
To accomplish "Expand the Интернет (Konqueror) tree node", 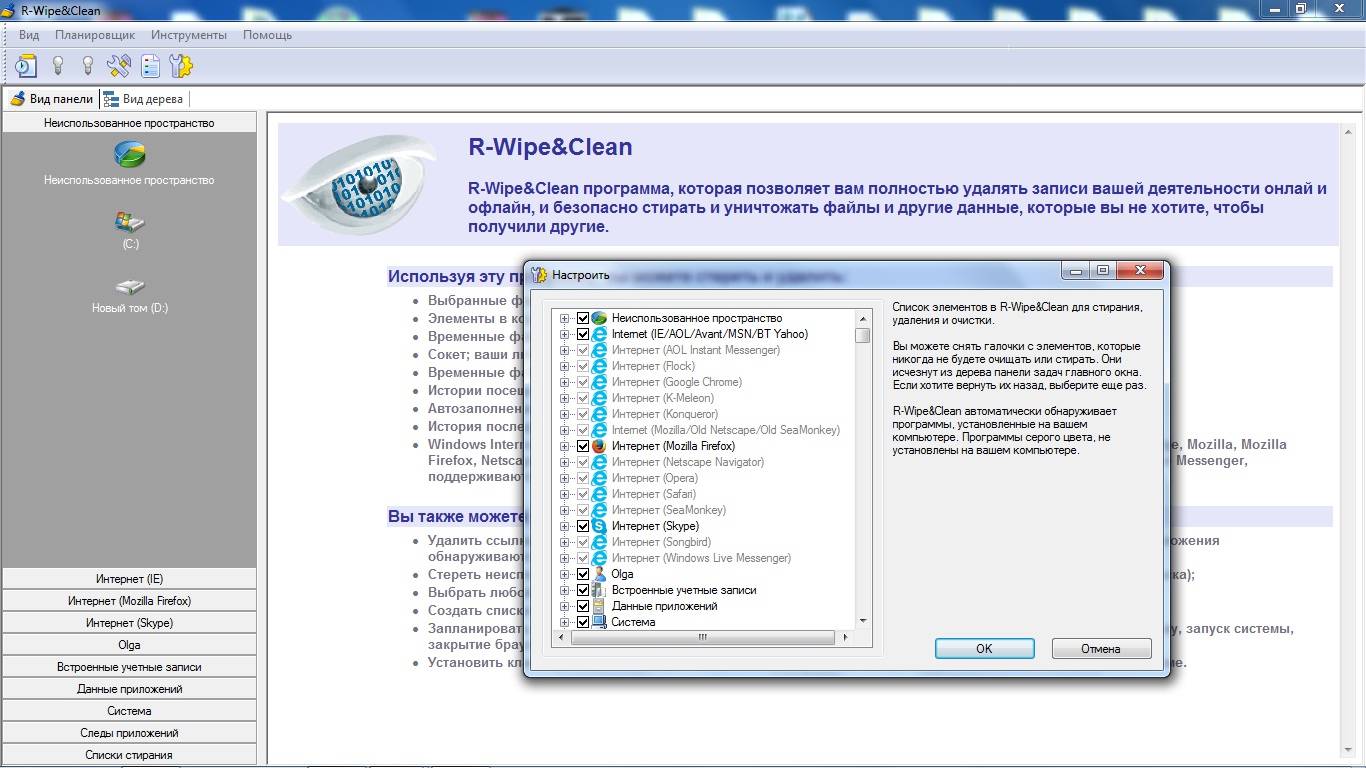I will (x=565, y=414).
